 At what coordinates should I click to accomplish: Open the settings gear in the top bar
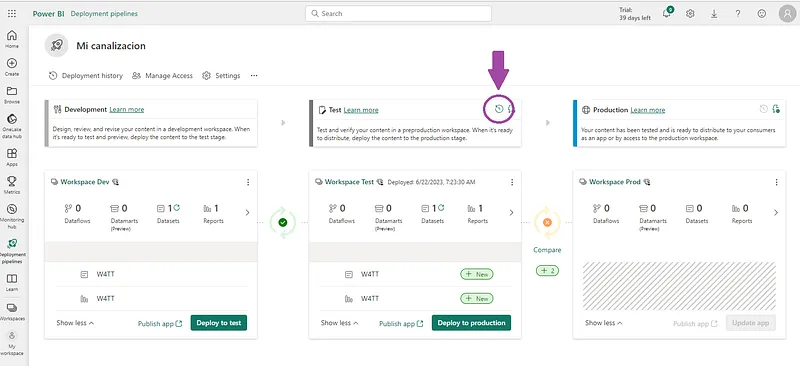pos(690,14)
